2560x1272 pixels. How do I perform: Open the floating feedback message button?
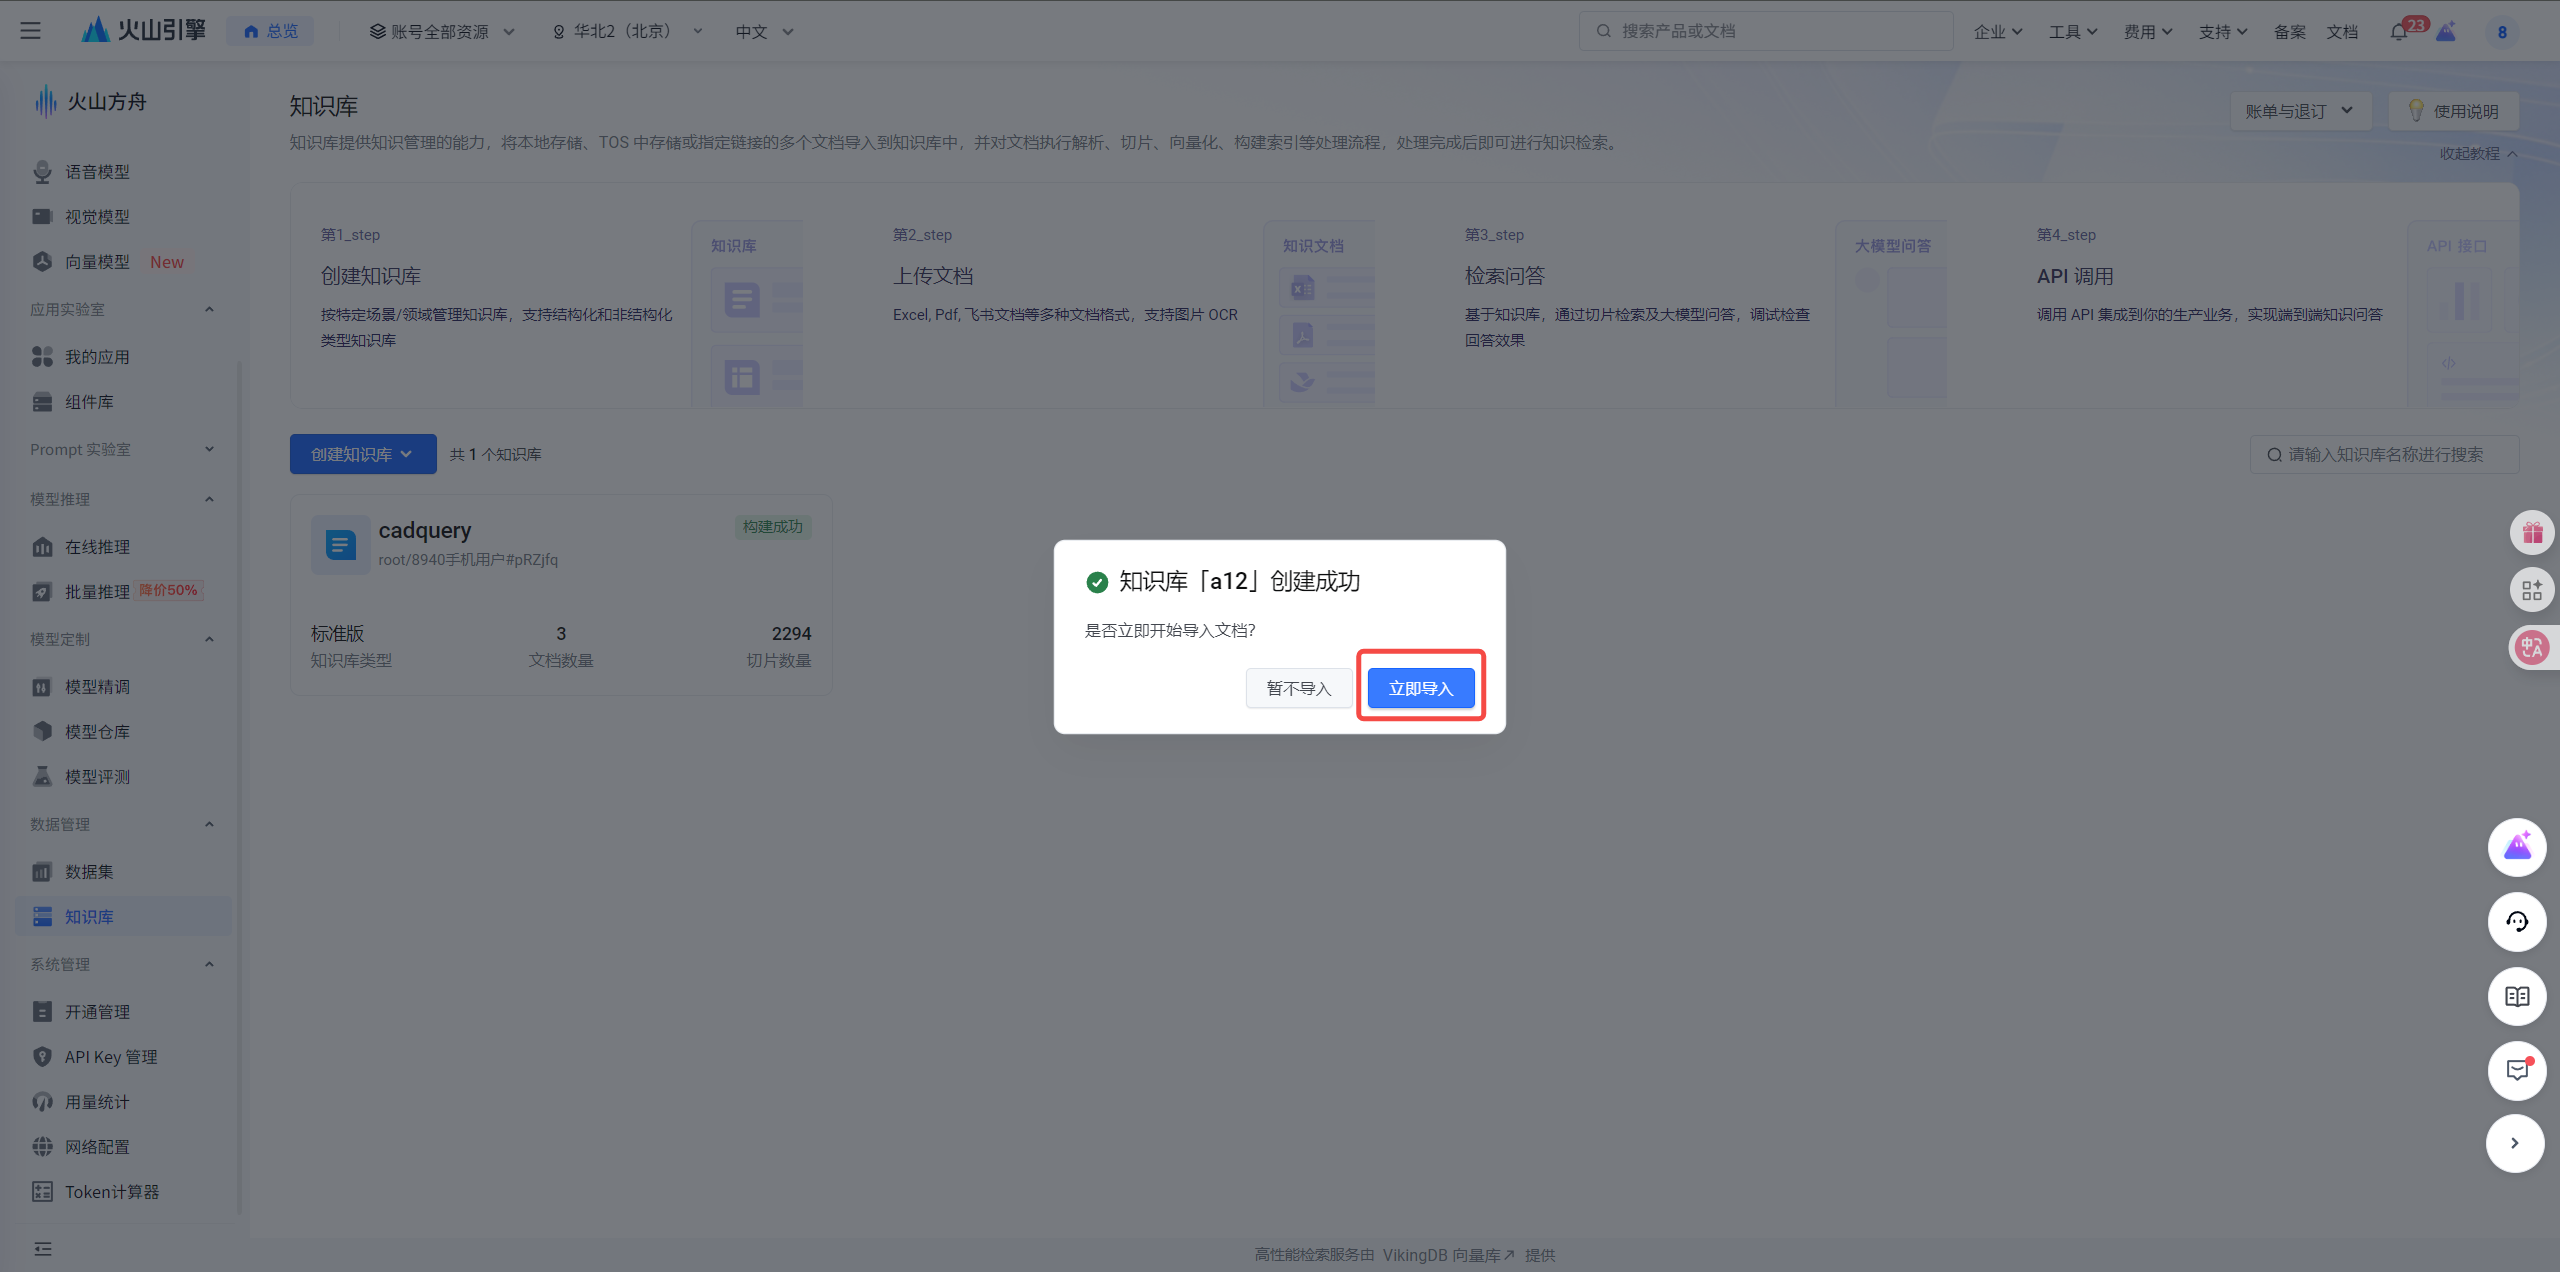pyautogui.click(x=2517, y=1070)
